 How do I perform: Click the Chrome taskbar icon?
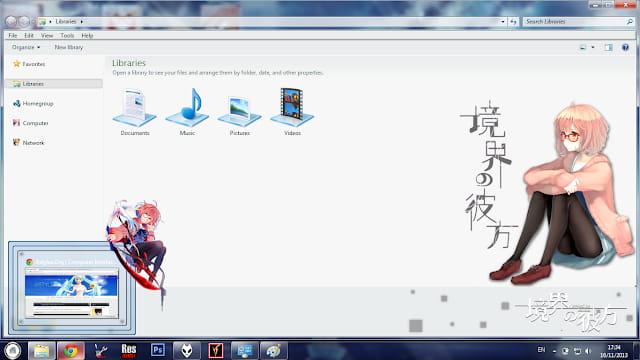pos(71,350)
